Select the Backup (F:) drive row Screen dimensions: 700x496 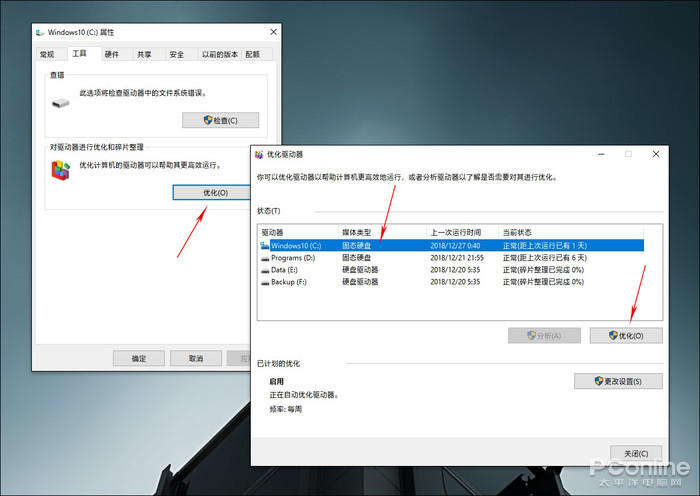coord(452,282)
